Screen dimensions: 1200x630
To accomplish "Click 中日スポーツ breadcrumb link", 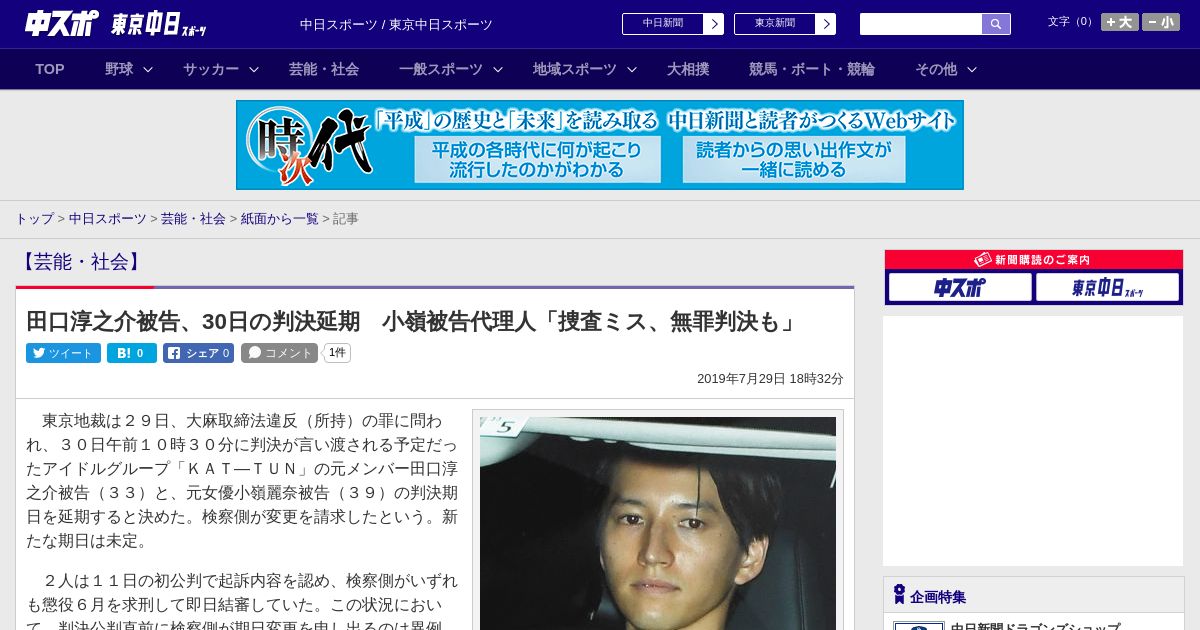I will [x=108, y=218].
